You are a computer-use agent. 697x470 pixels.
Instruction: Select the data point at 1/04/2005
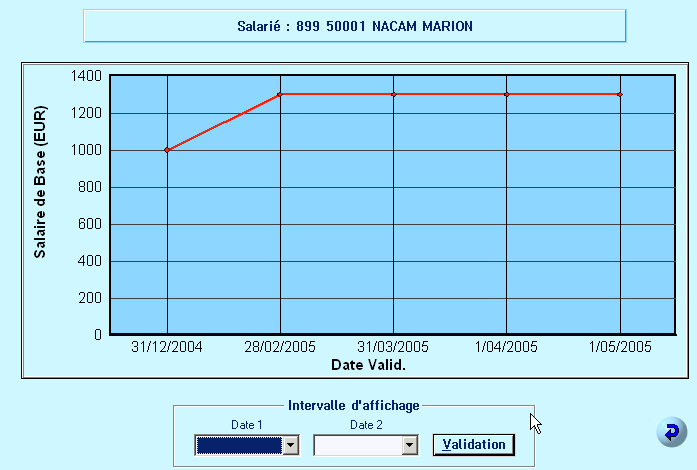pos(507,94)
